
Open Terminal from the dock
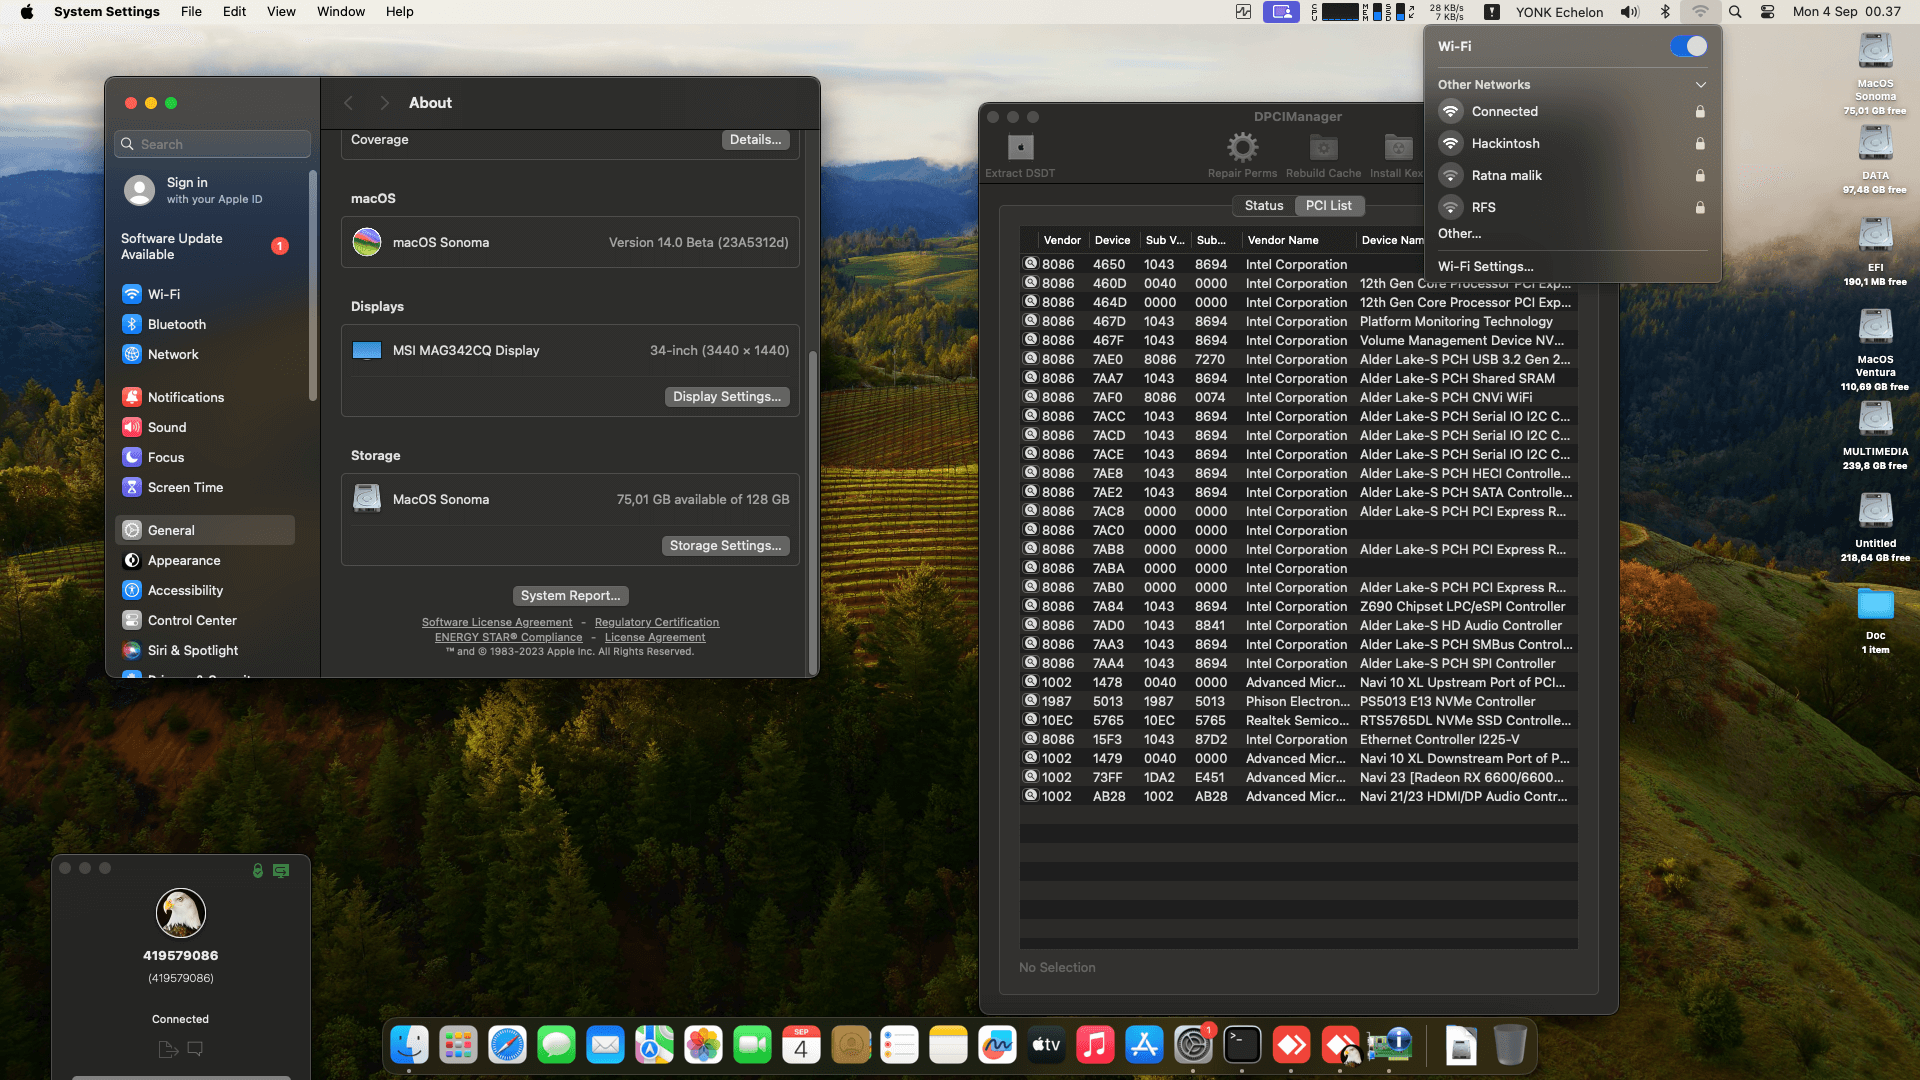tap(1242, 1046)
